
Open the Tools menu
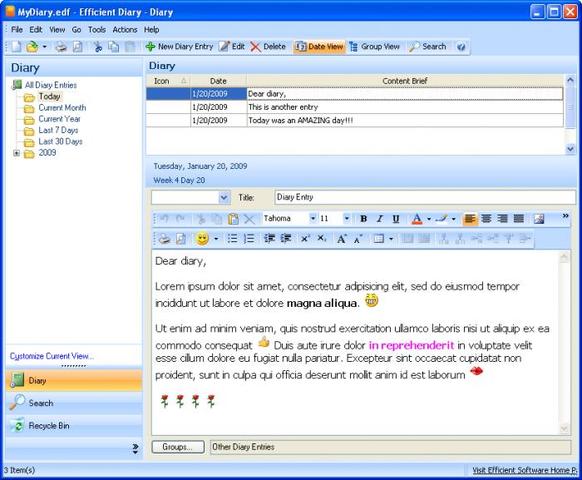point(97,30)
